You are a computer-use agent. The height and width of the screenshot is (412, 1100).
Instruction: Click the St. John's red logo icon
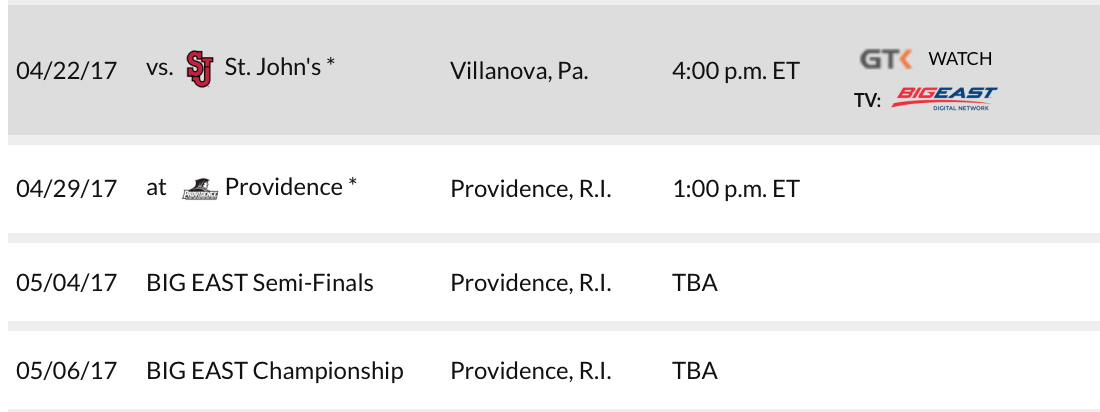(x=199, y=69)
